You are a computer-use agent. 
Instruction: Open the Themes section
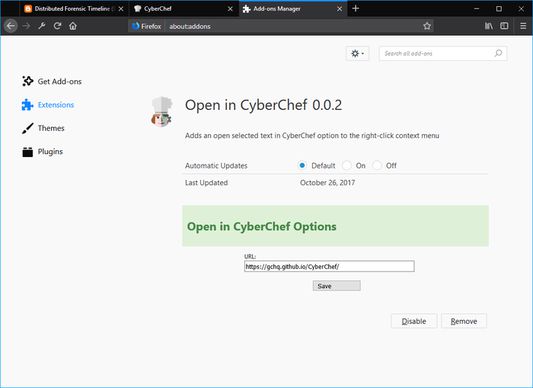[43, 128]
